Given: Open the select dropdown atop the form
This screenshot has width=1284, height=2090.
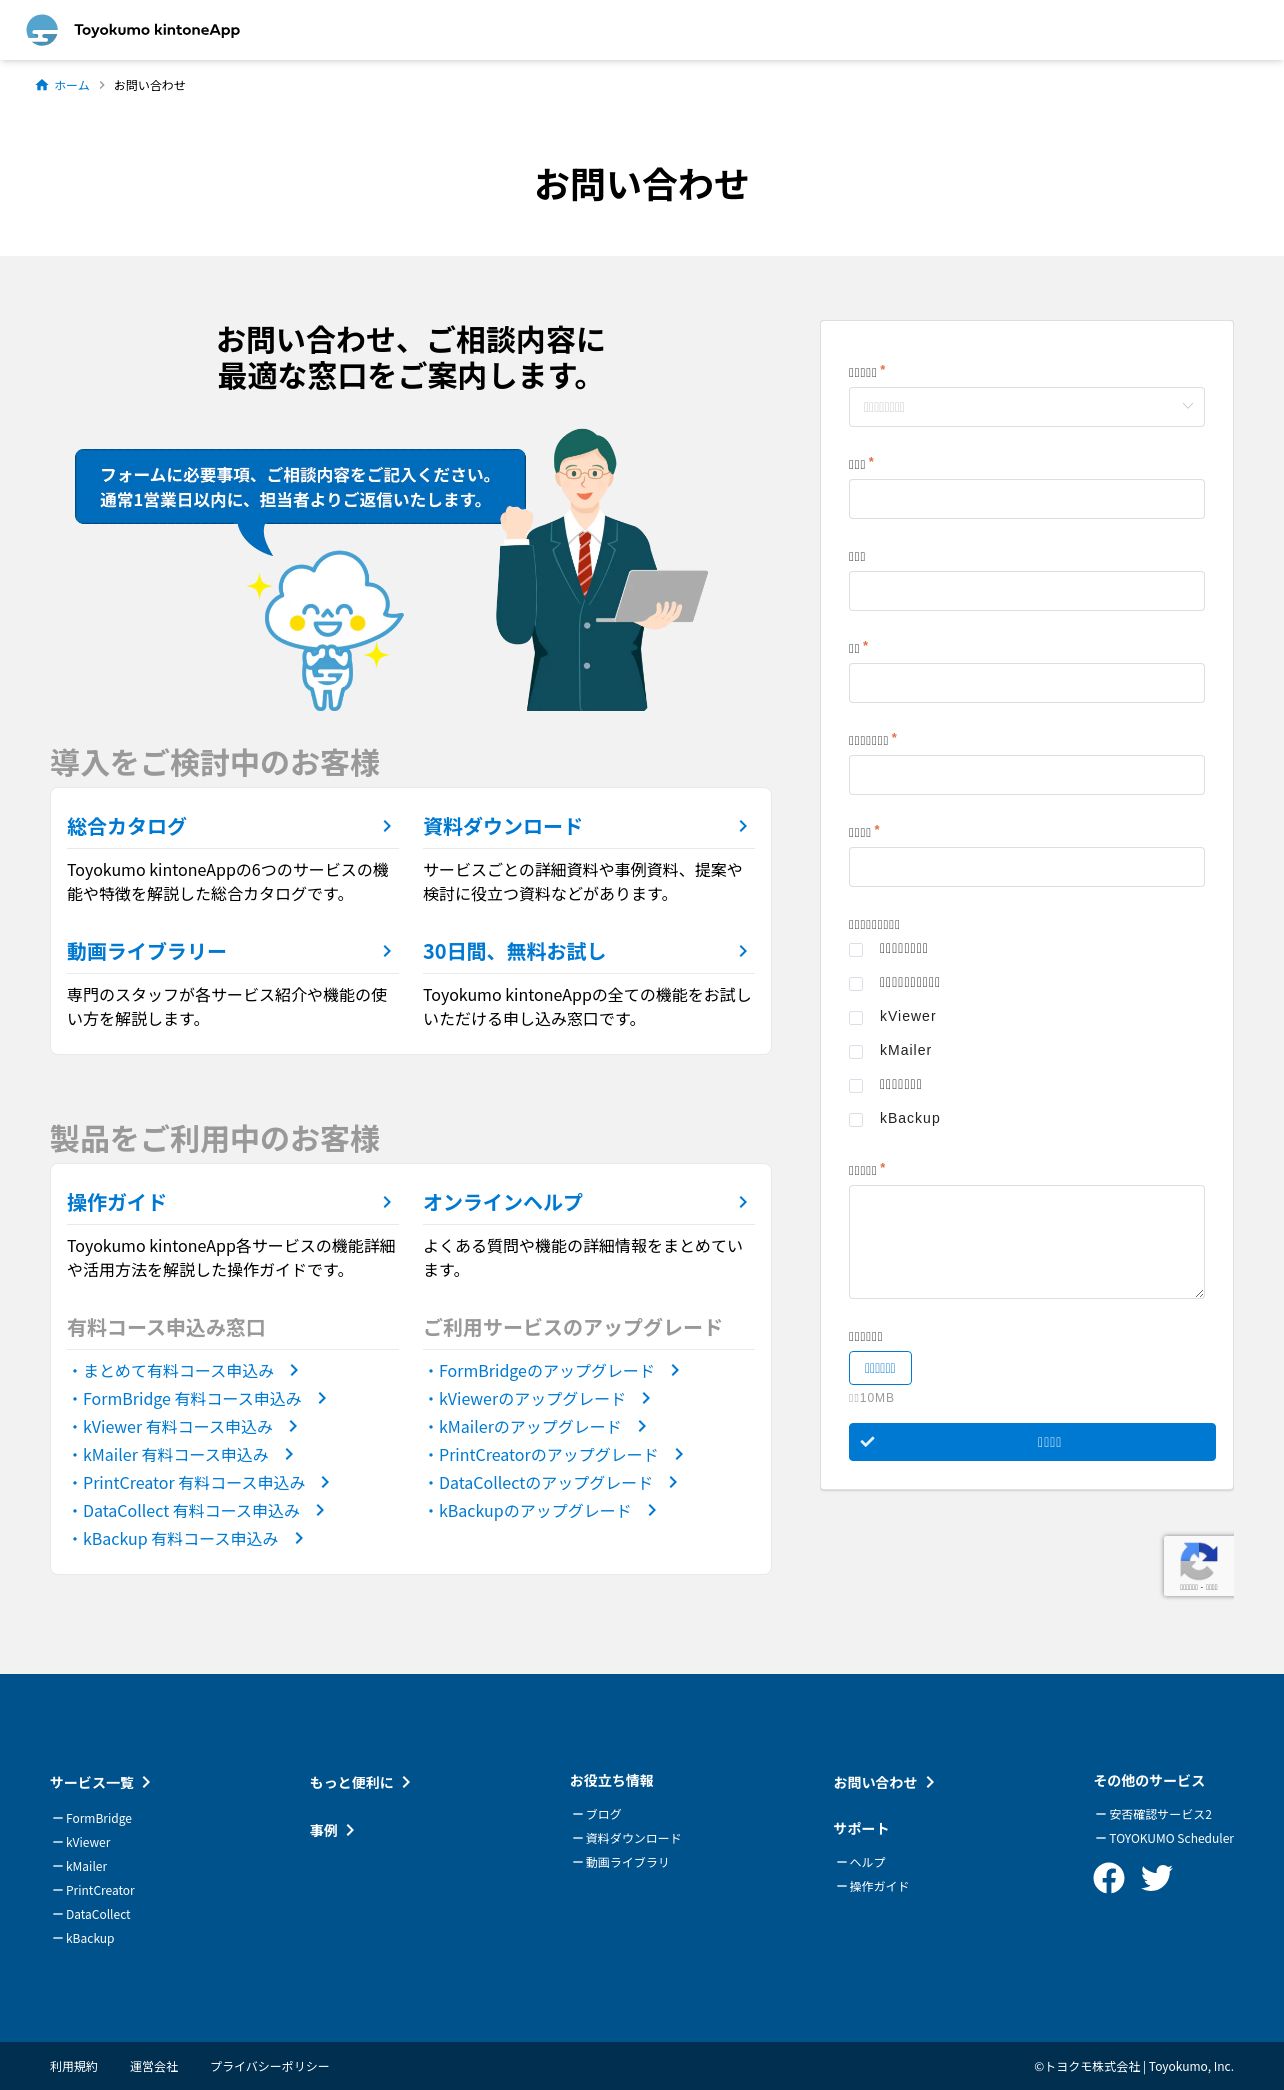Looking at the screenshot, I should click(1026, 407).
